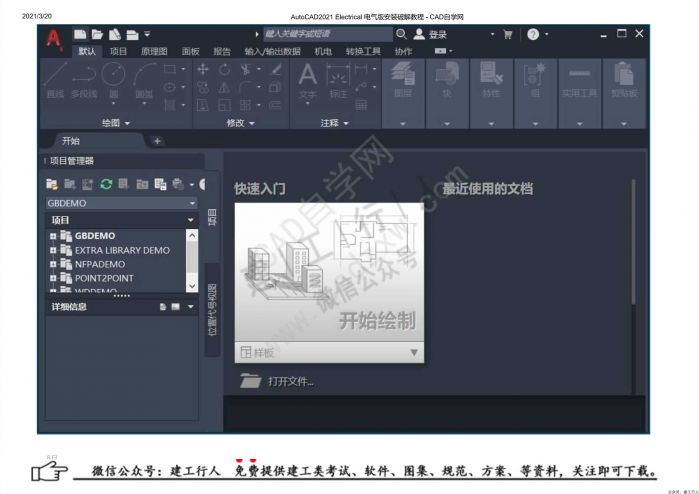Click the Plot printer icon in quick access toolbar
The height and width of the screenshot is (494, 699).
point(132,35)
